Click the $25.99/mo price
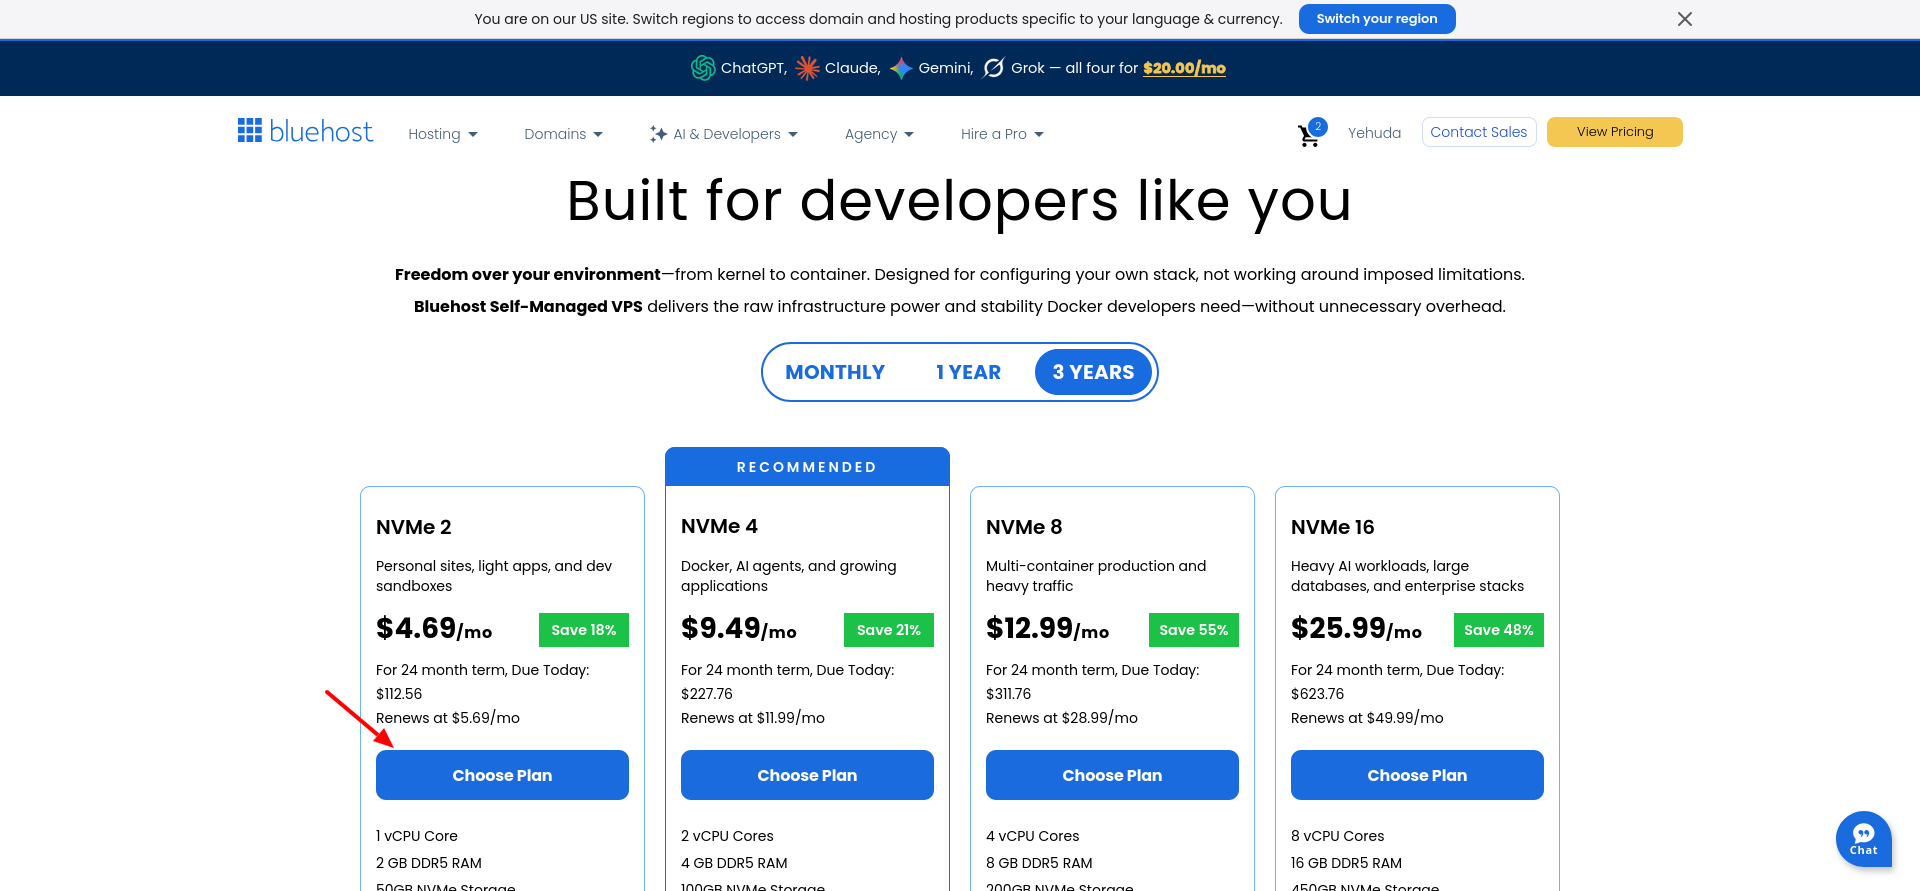This screenshot has width=1920, height=891. 1356,629
